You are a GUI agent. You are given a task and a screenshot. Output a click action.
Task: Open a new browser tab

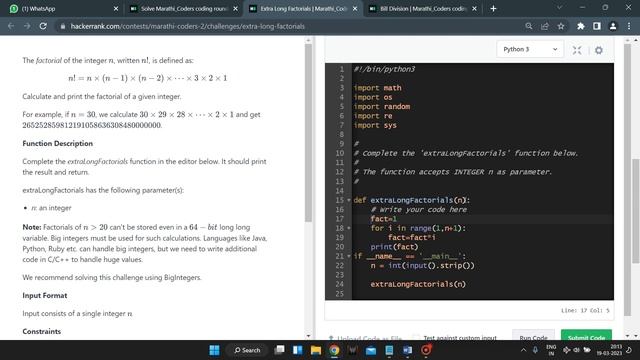[x=493, y=9]
